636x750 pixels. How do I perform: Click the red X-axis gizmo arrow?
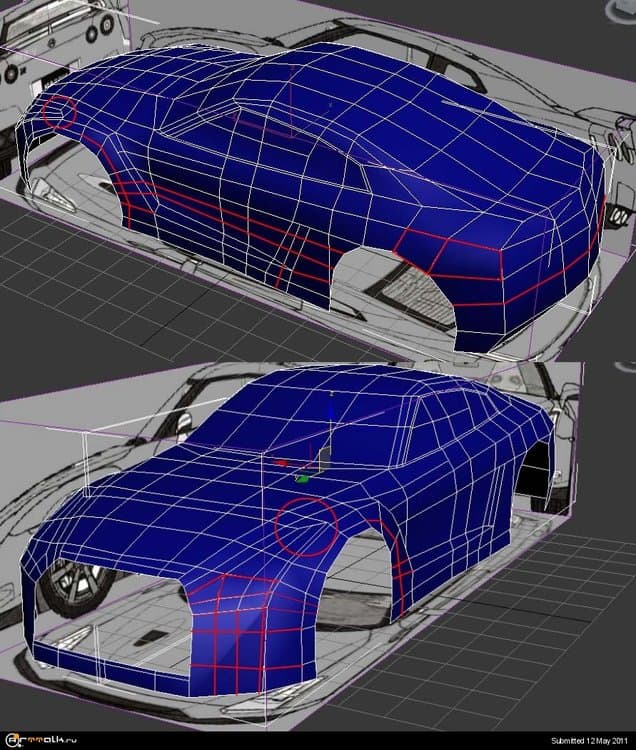point(282,463)
